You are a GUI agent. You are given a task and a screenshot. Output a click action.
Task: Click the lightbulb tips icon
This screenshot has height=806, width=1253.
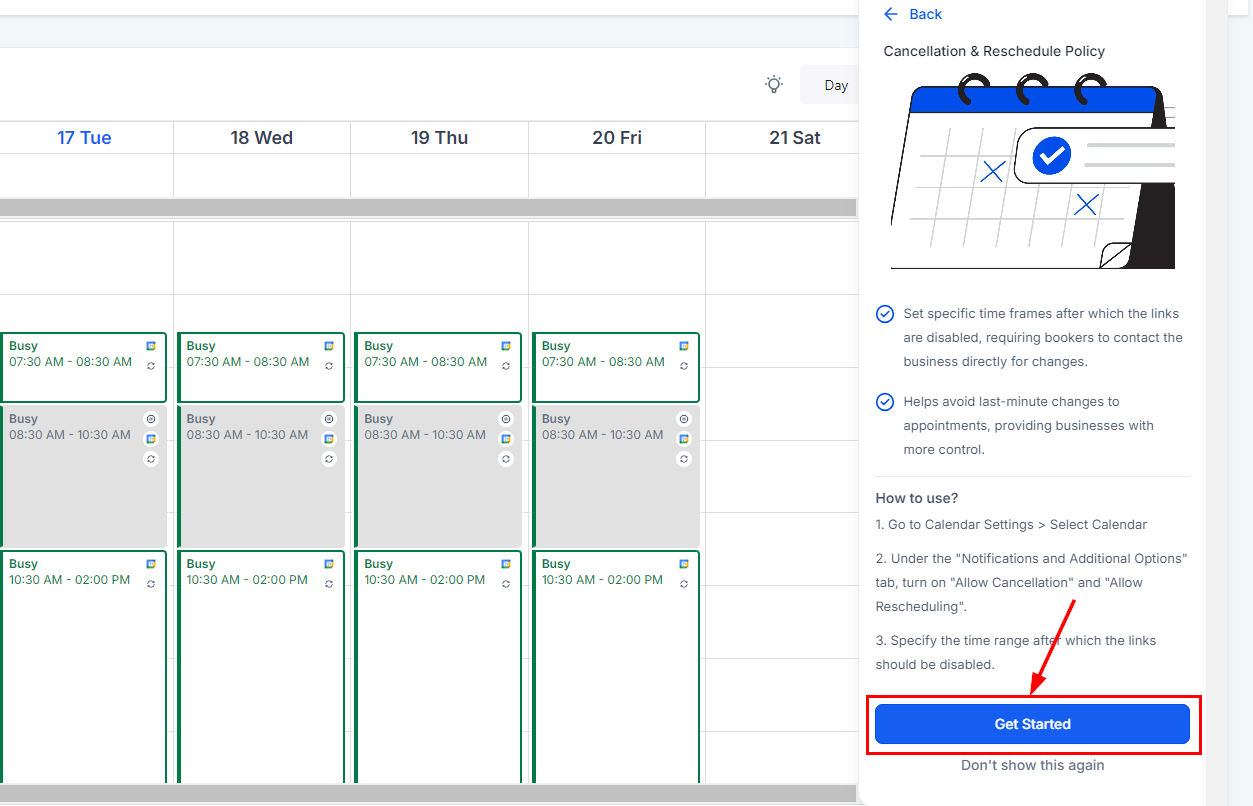click(774, 84)
